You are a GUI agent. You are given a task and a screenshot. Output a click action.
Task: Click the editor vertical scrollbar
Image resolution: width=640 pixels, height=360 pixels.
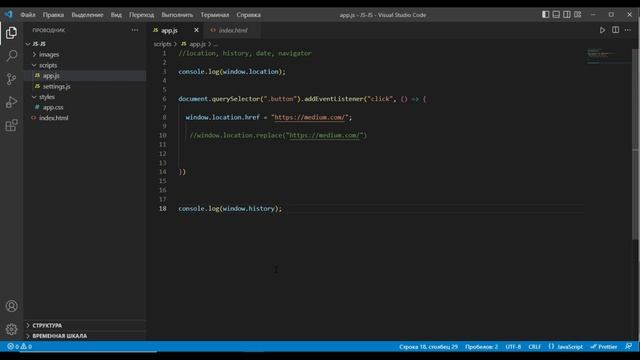(x=635, y=143)
